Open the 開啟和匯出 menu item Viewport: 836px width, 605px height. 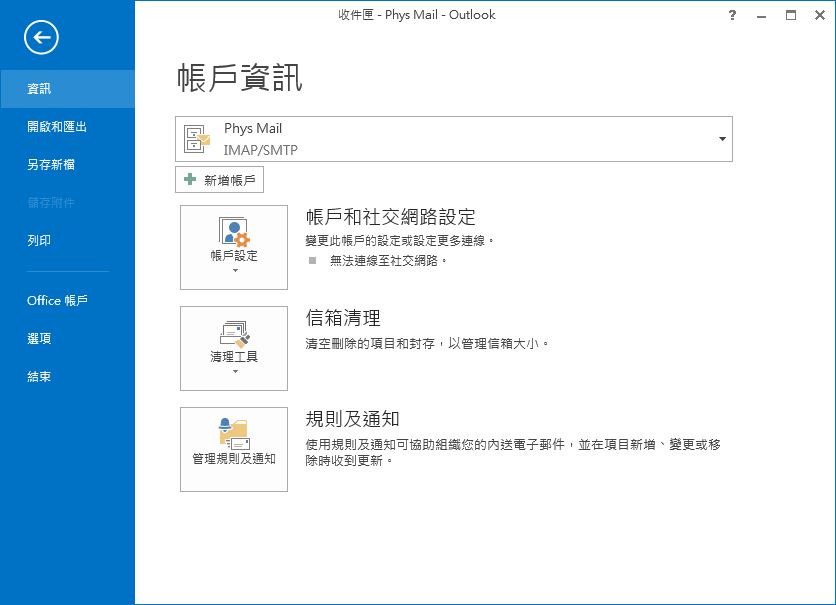67,126
